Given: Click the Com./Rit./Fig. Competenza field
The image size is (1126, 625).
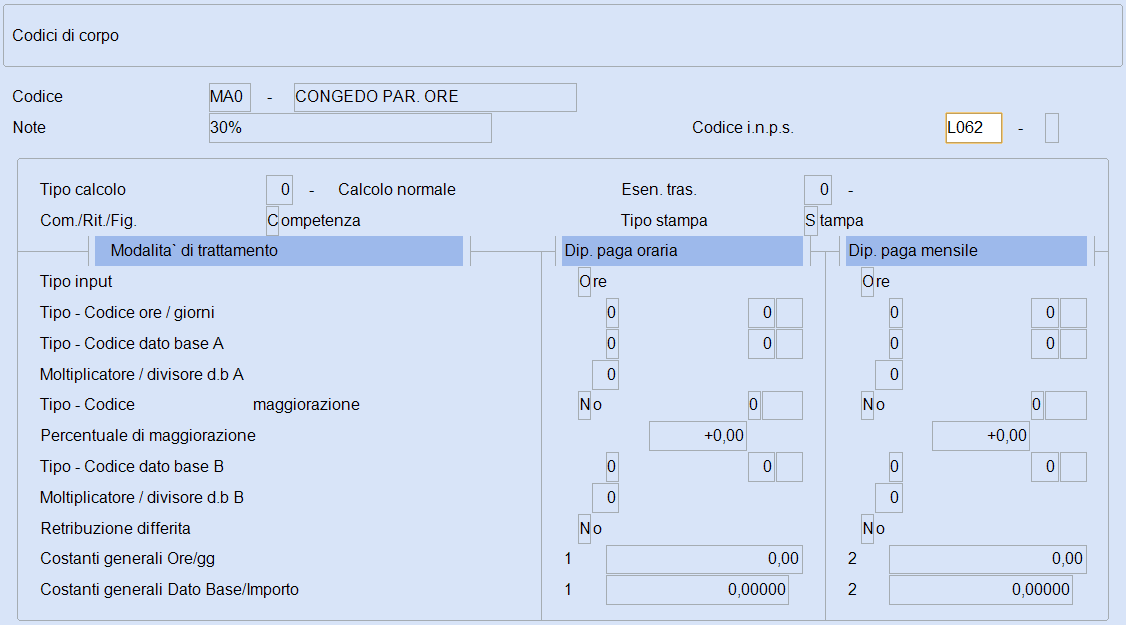Looking at the screenshot, I should click(x=273, y=221).
